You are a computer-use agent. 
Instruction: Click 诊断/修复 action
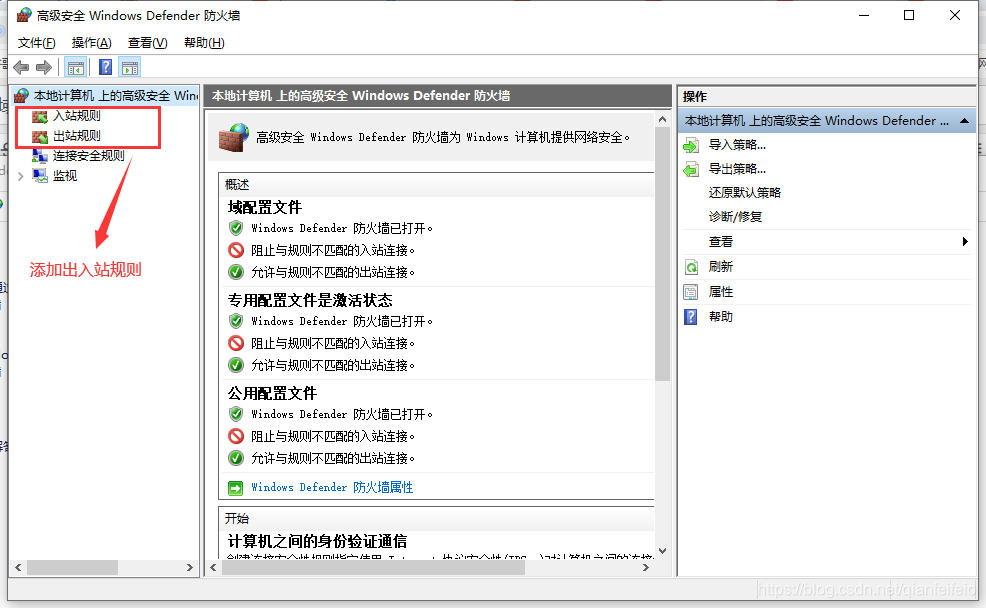click(735, 217)
